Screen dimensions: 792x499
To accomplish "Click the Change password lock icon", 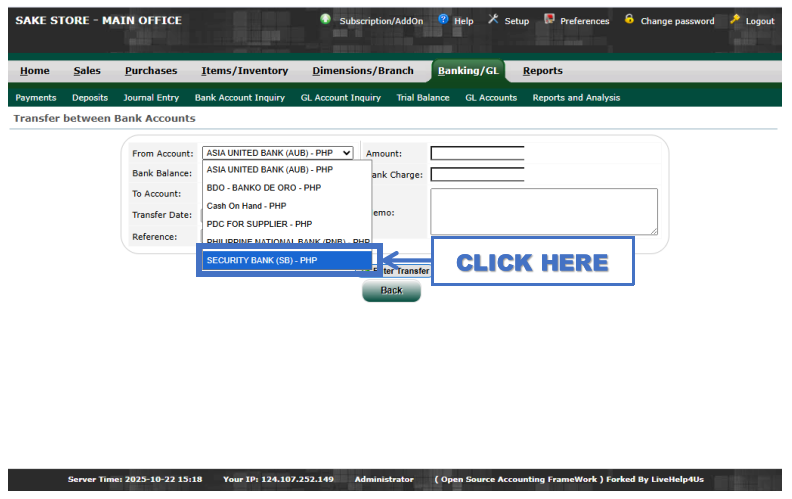I will click(629, 20).
